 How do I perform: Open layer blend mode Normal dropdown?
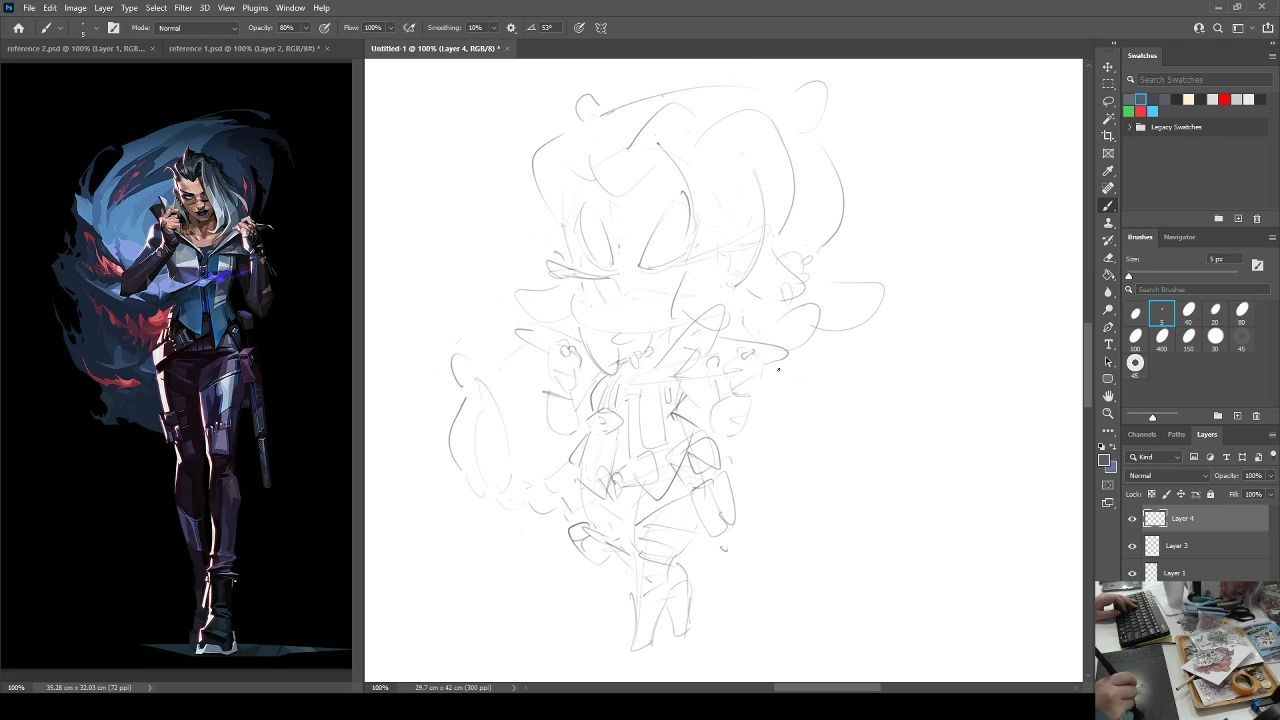pyautogui.click(x=1168, y=476)
